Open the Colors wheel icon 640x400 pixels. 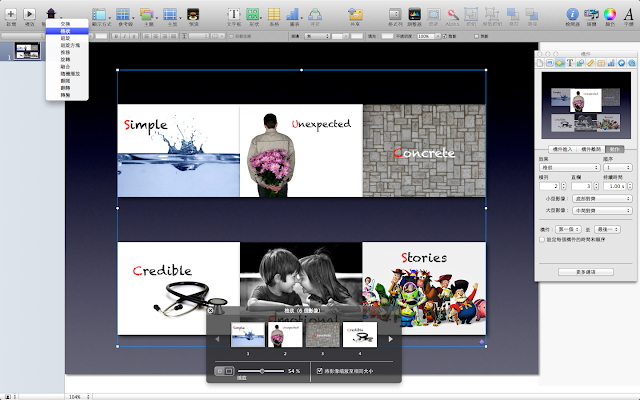[x=610, y=14]
